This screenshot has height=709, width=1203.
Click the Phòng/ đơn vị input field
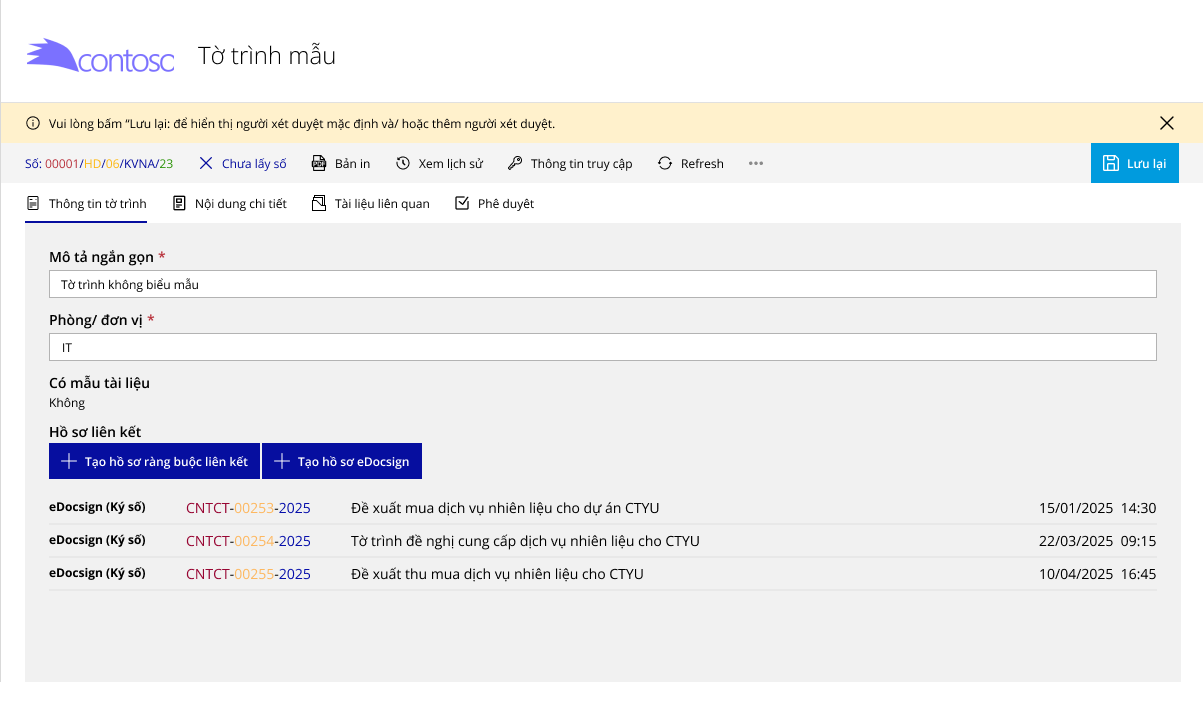click(x=602, y=348)
